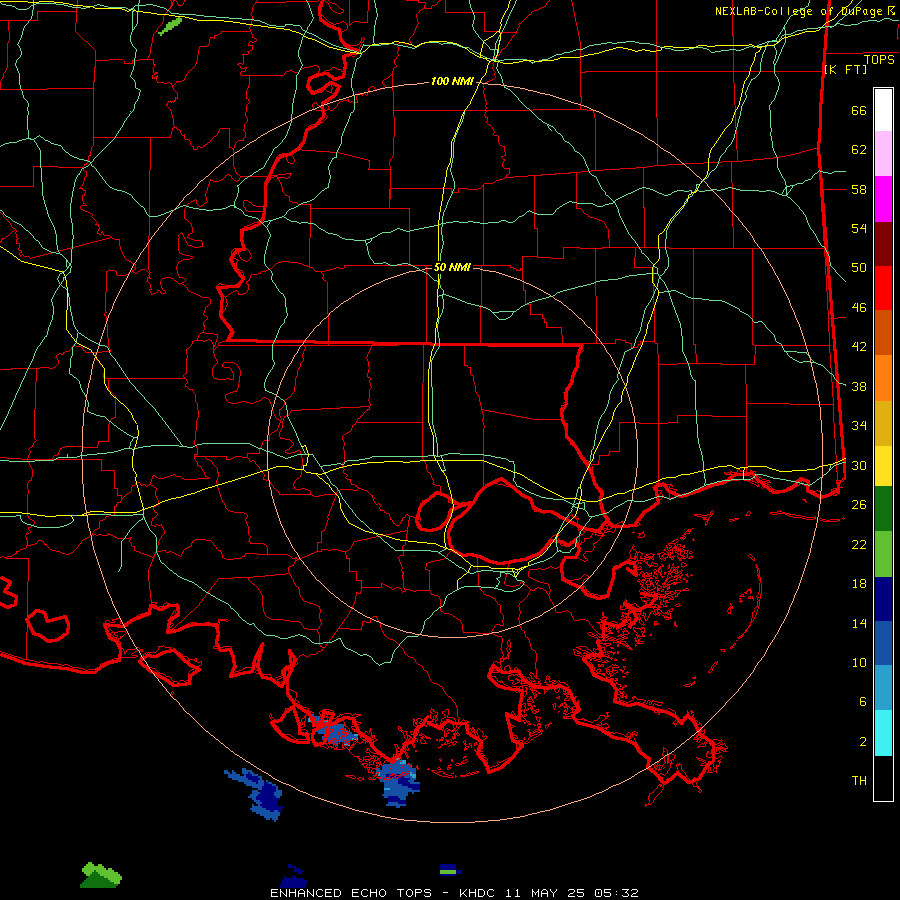Click the 10 value on the scale
Viewport: 900px width, 900px height.
[x=859, y=663]
